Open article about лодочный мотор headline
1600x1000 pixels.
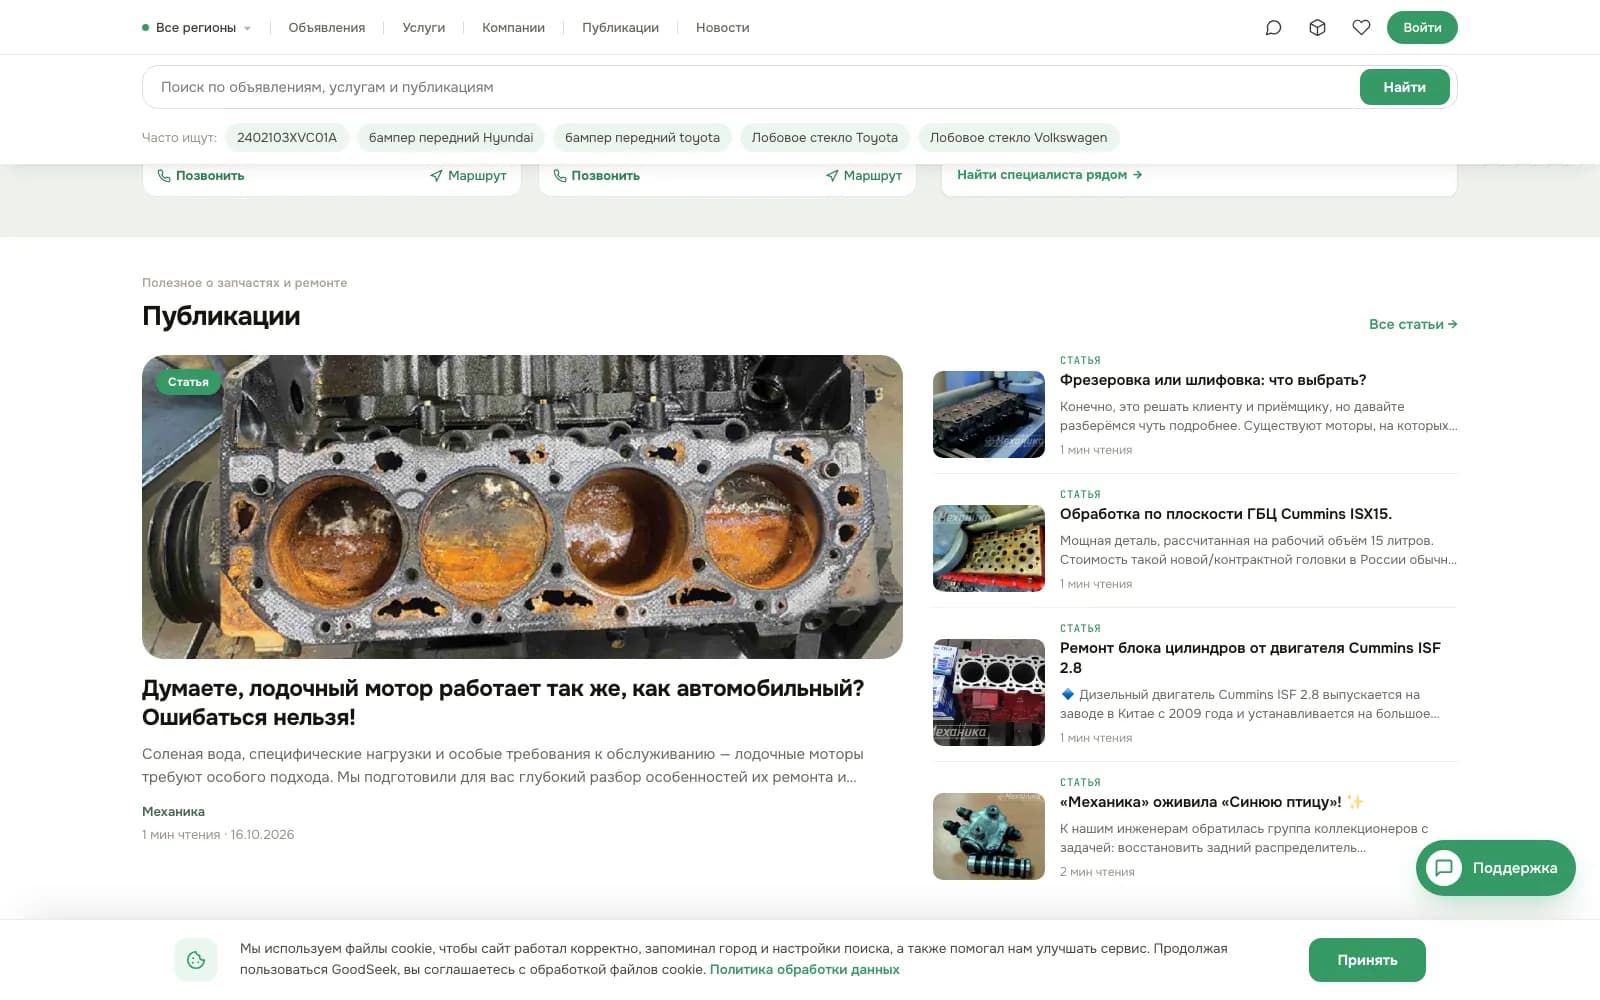point(503,703)
